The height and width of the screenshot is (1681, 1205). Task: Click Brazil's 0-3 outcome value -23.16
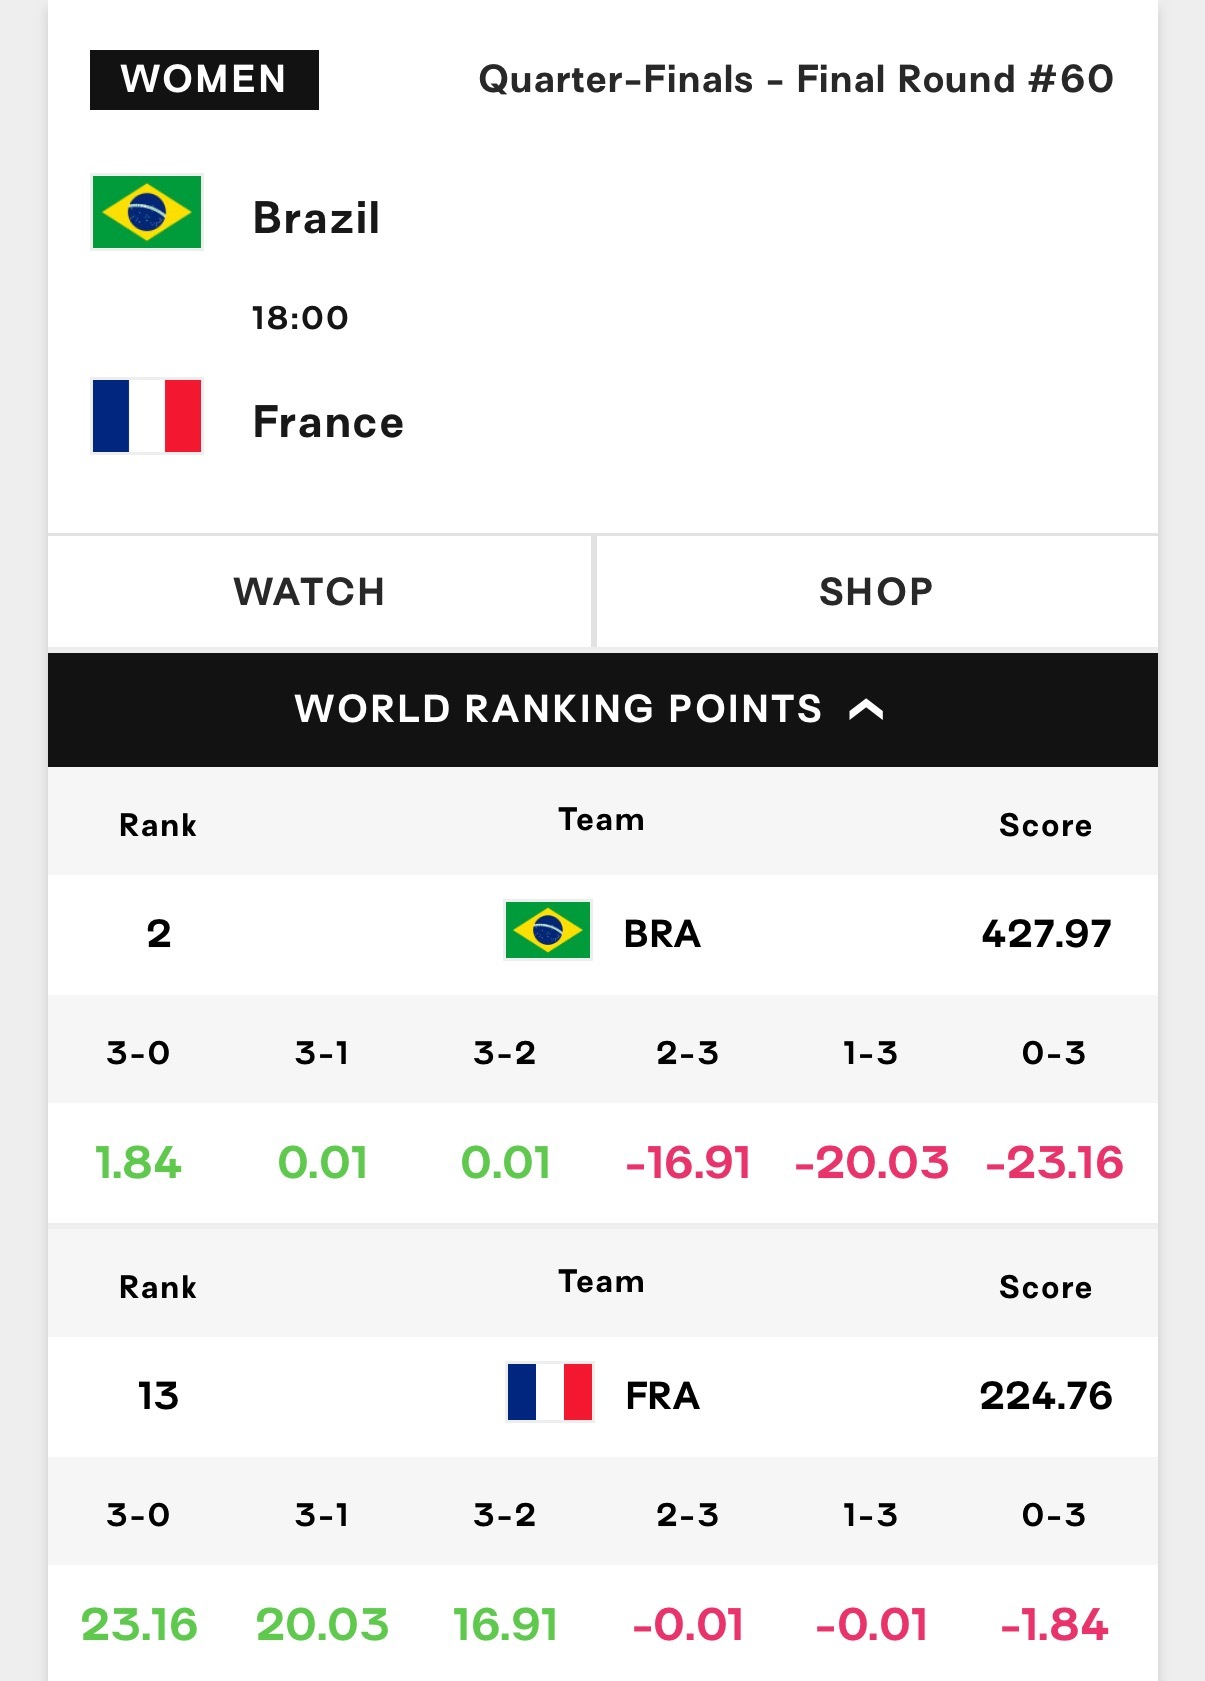coord(1054,1162)
